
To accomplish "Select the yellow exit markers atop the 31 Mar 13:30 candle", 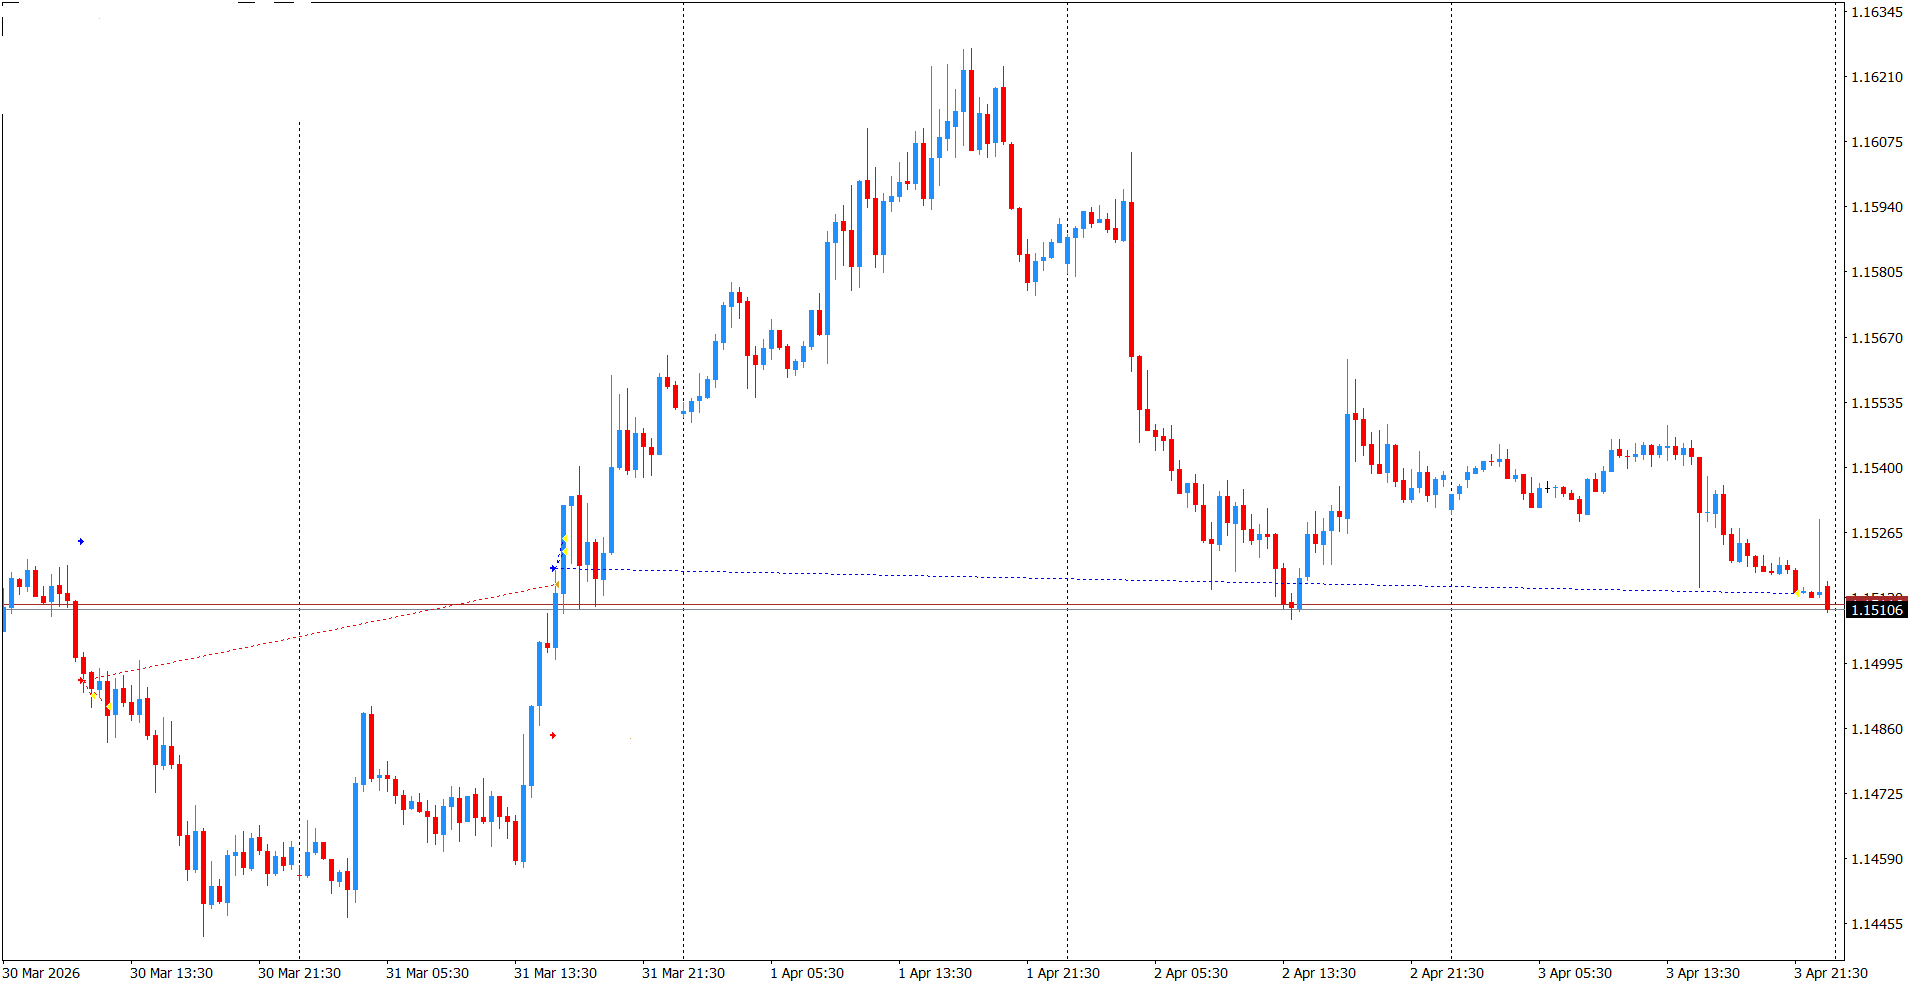I will coord(564,545).
